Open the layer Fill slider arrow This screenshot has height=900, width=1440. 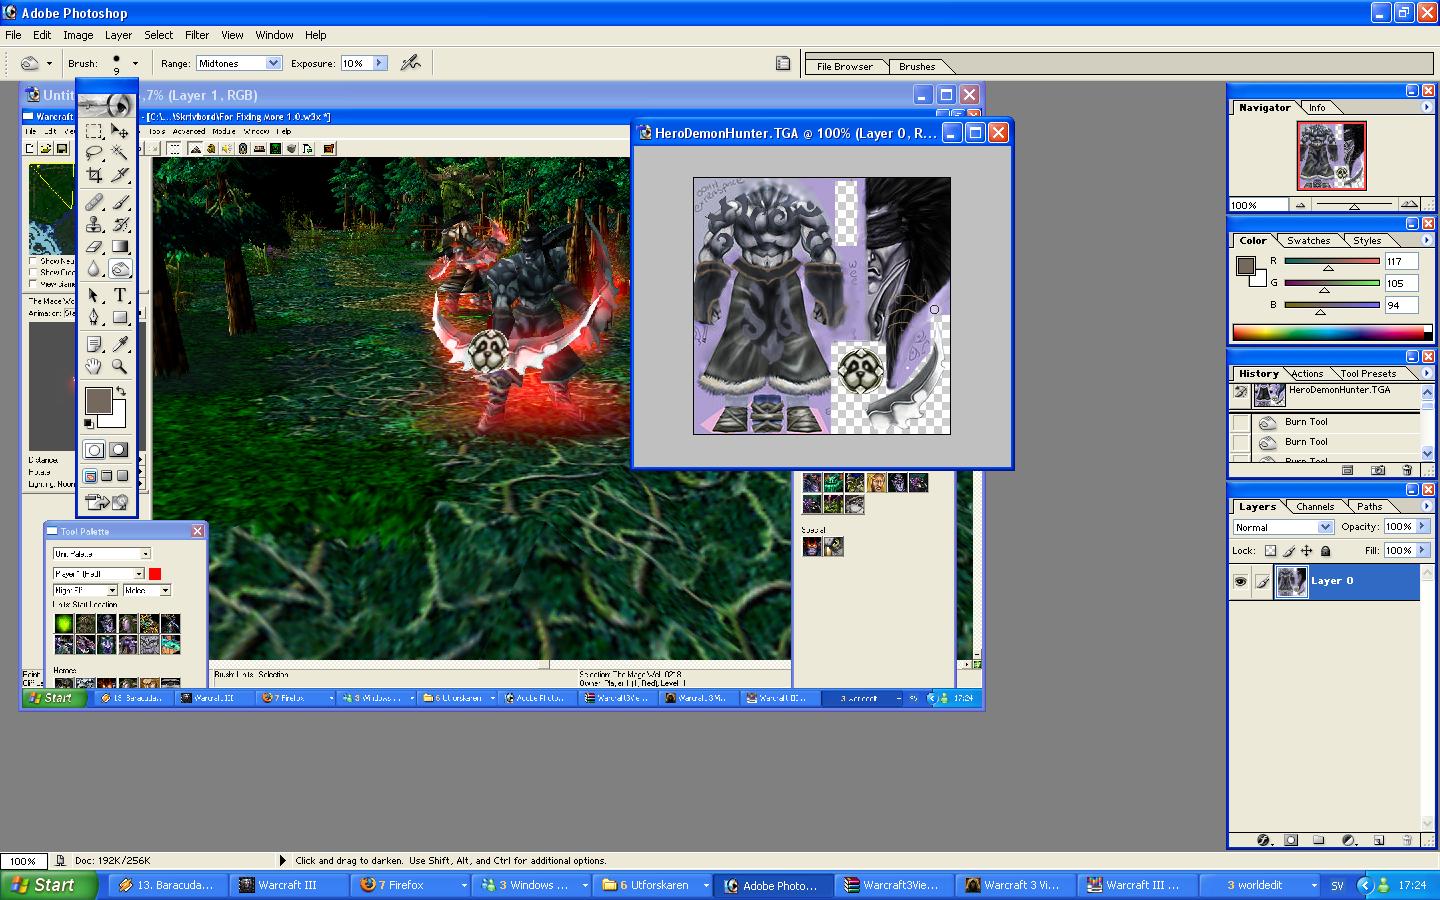point(1423,551)
